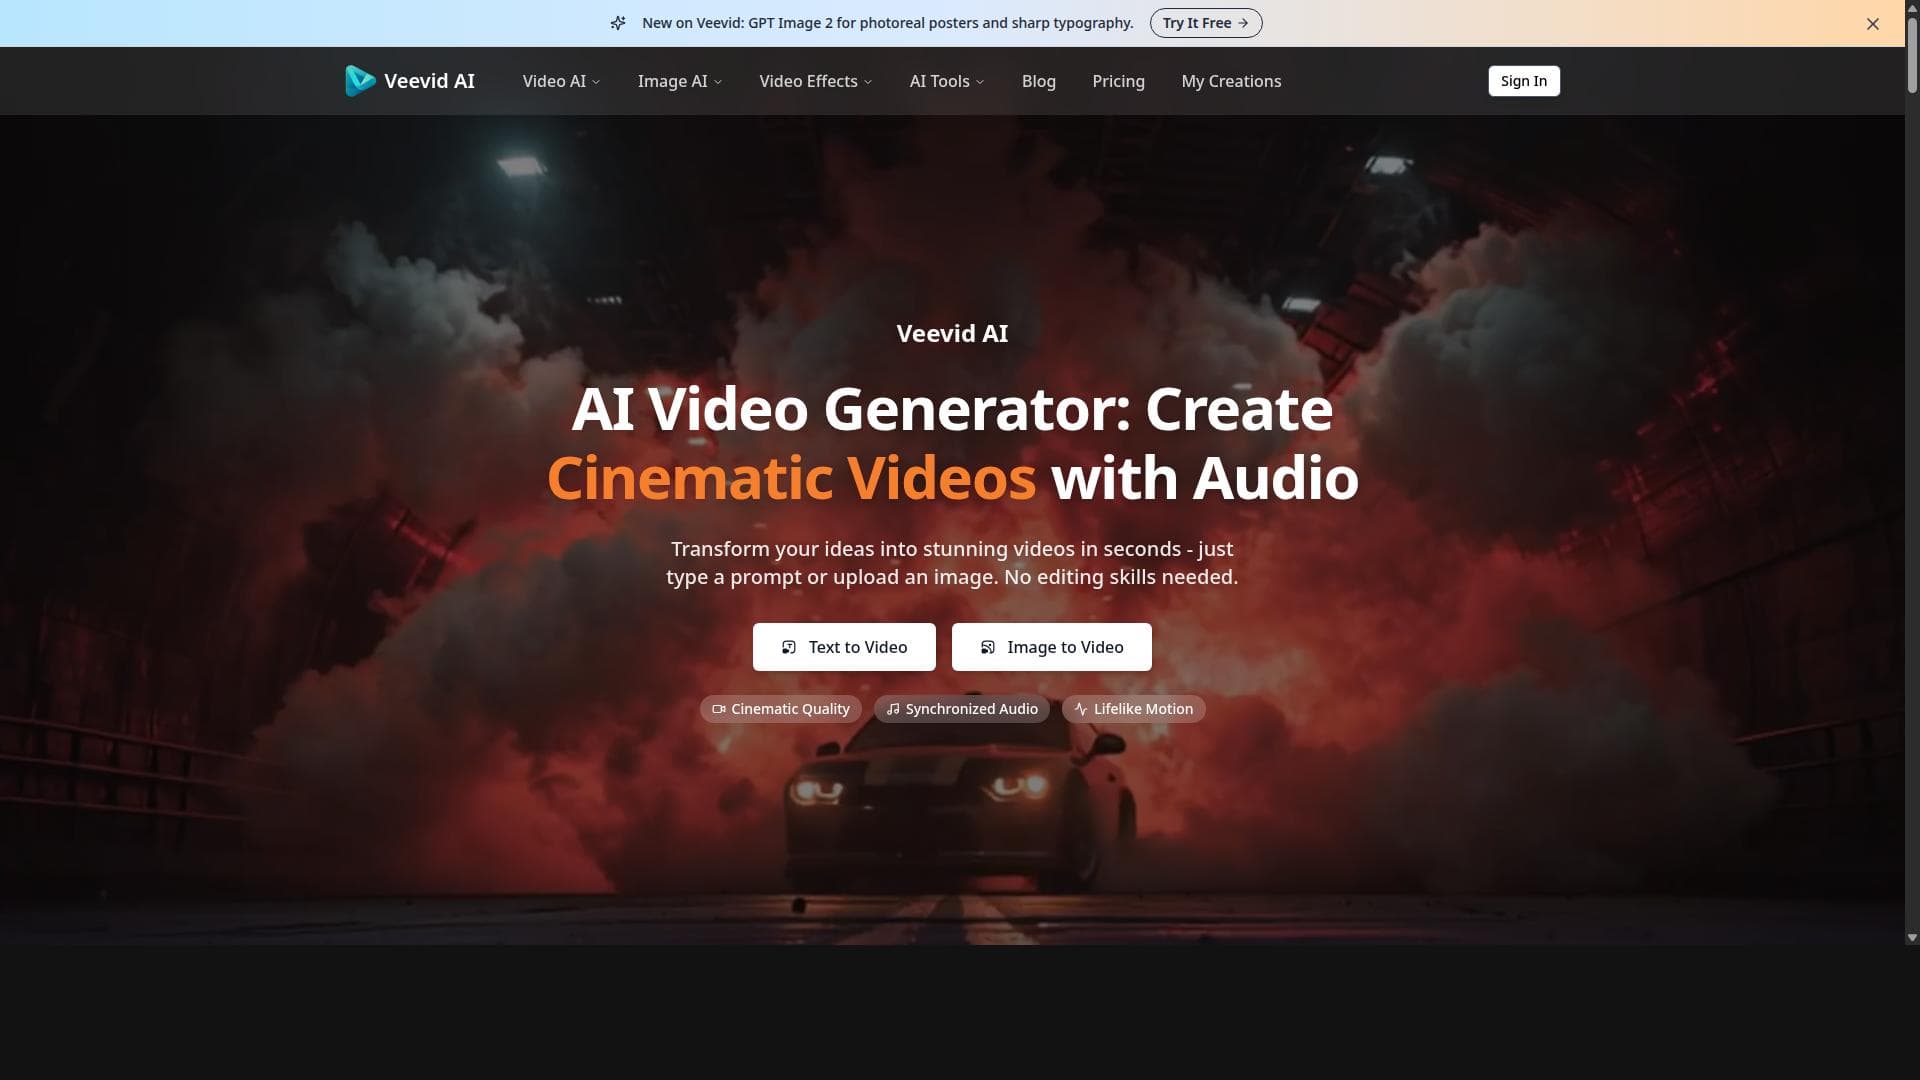Click the Synchronized Audio badge
This screenshot has height=1080, width=1920.
[x=962, y=709]
